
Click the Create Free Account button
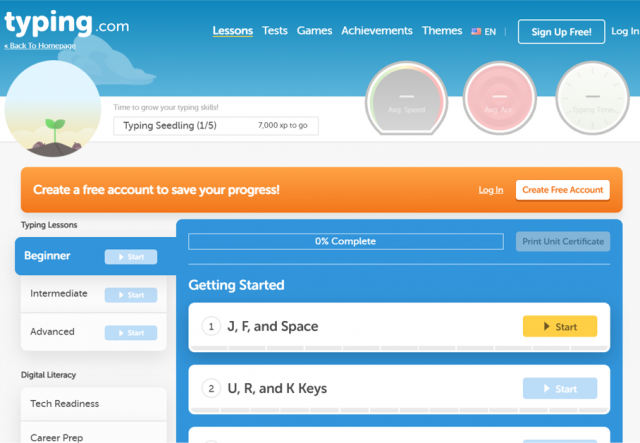tap(562, 190)
